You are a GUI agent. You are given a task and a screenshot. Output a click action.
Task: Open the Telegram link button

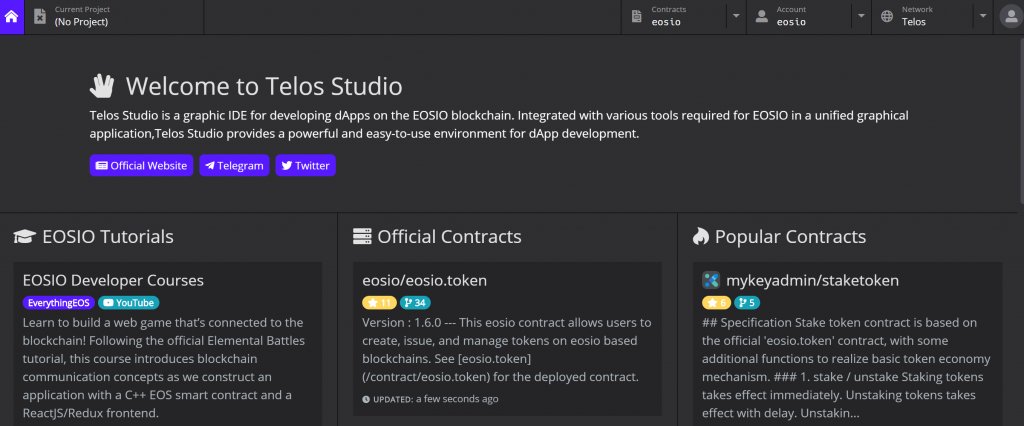pos(234,165)
